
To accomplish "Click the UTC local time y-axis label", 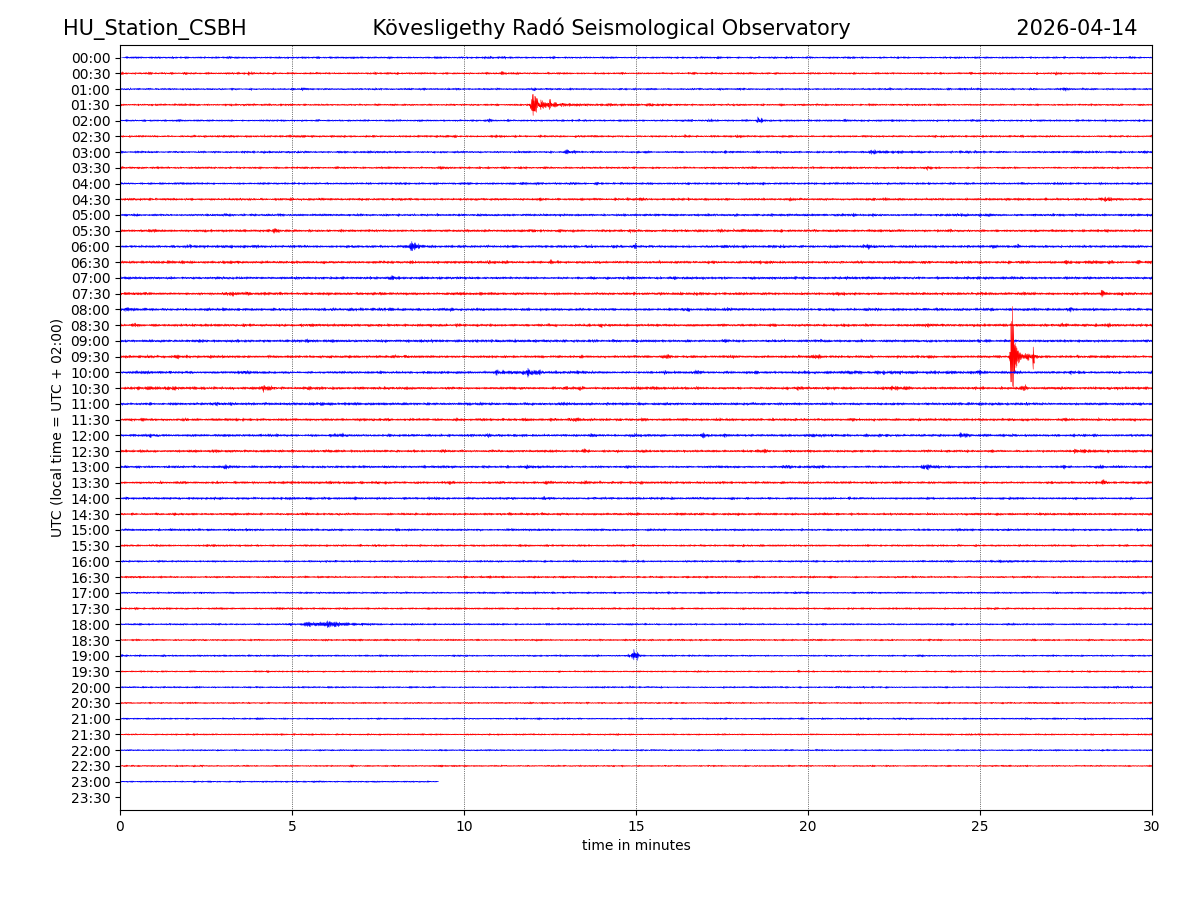I will [57, 428].
